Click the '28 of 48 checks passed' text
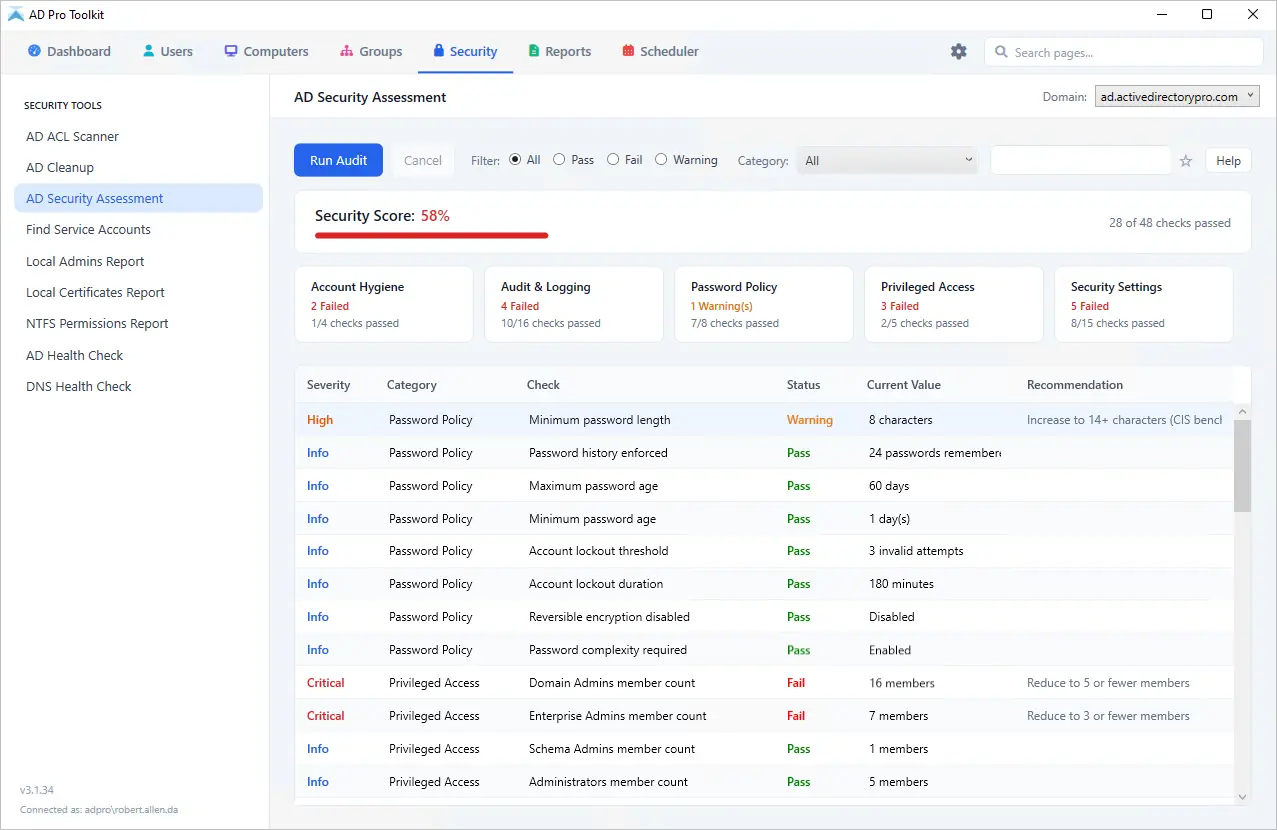Viewport: 1277px width, 830px height. pyautogui.click(x=1170, y=223)
